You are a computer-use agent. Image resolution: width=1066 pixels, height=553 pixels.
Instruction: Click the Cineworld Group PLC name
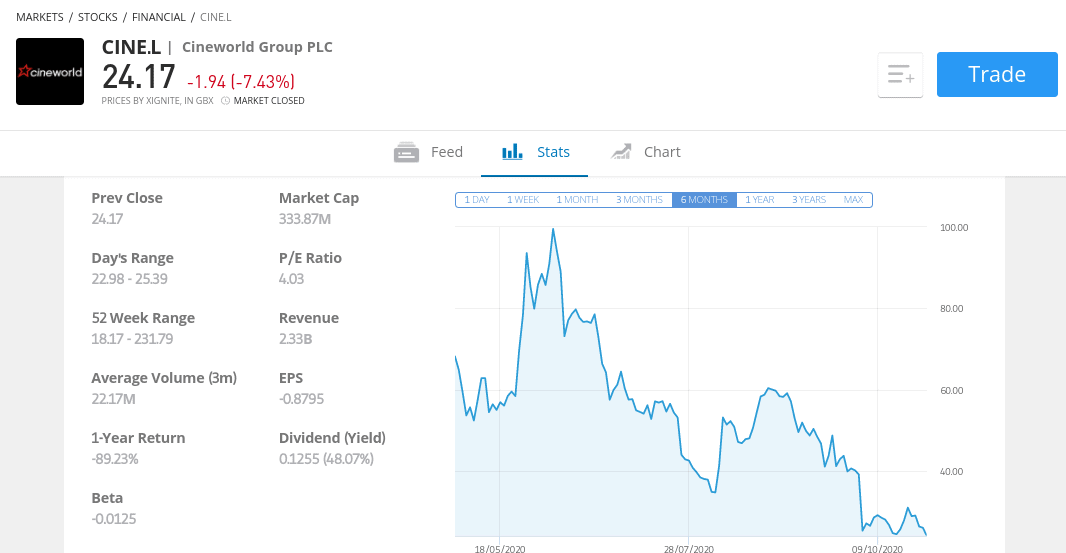coord(257,47)
